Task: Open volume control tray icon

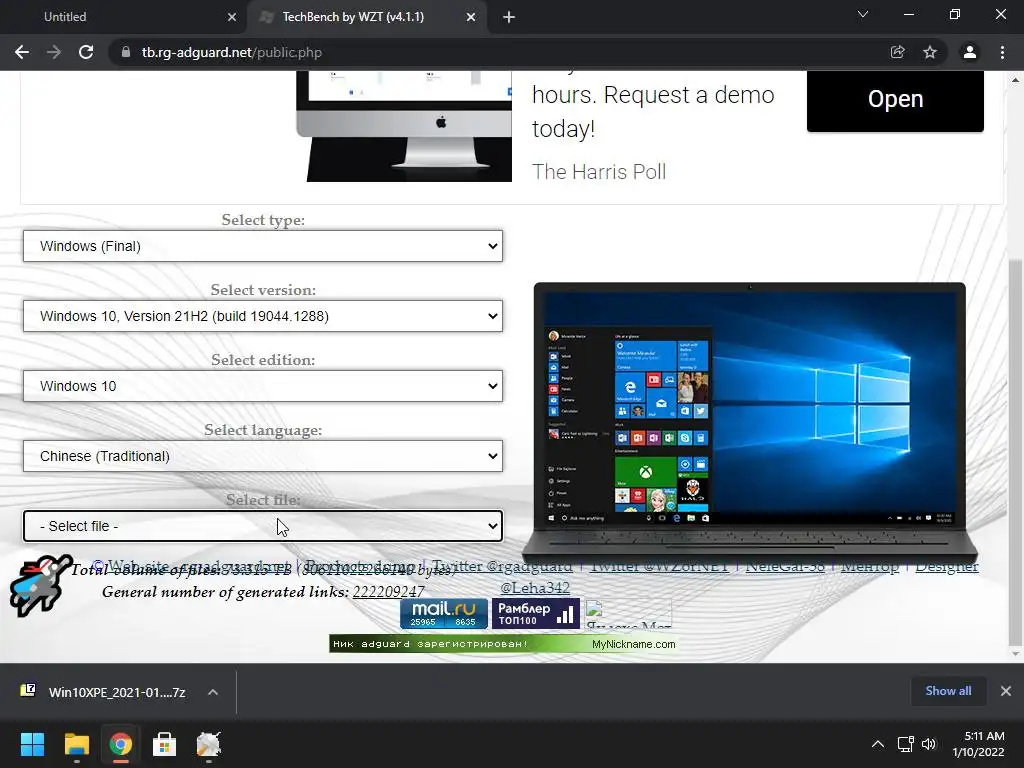Action: tap(929, 744)
